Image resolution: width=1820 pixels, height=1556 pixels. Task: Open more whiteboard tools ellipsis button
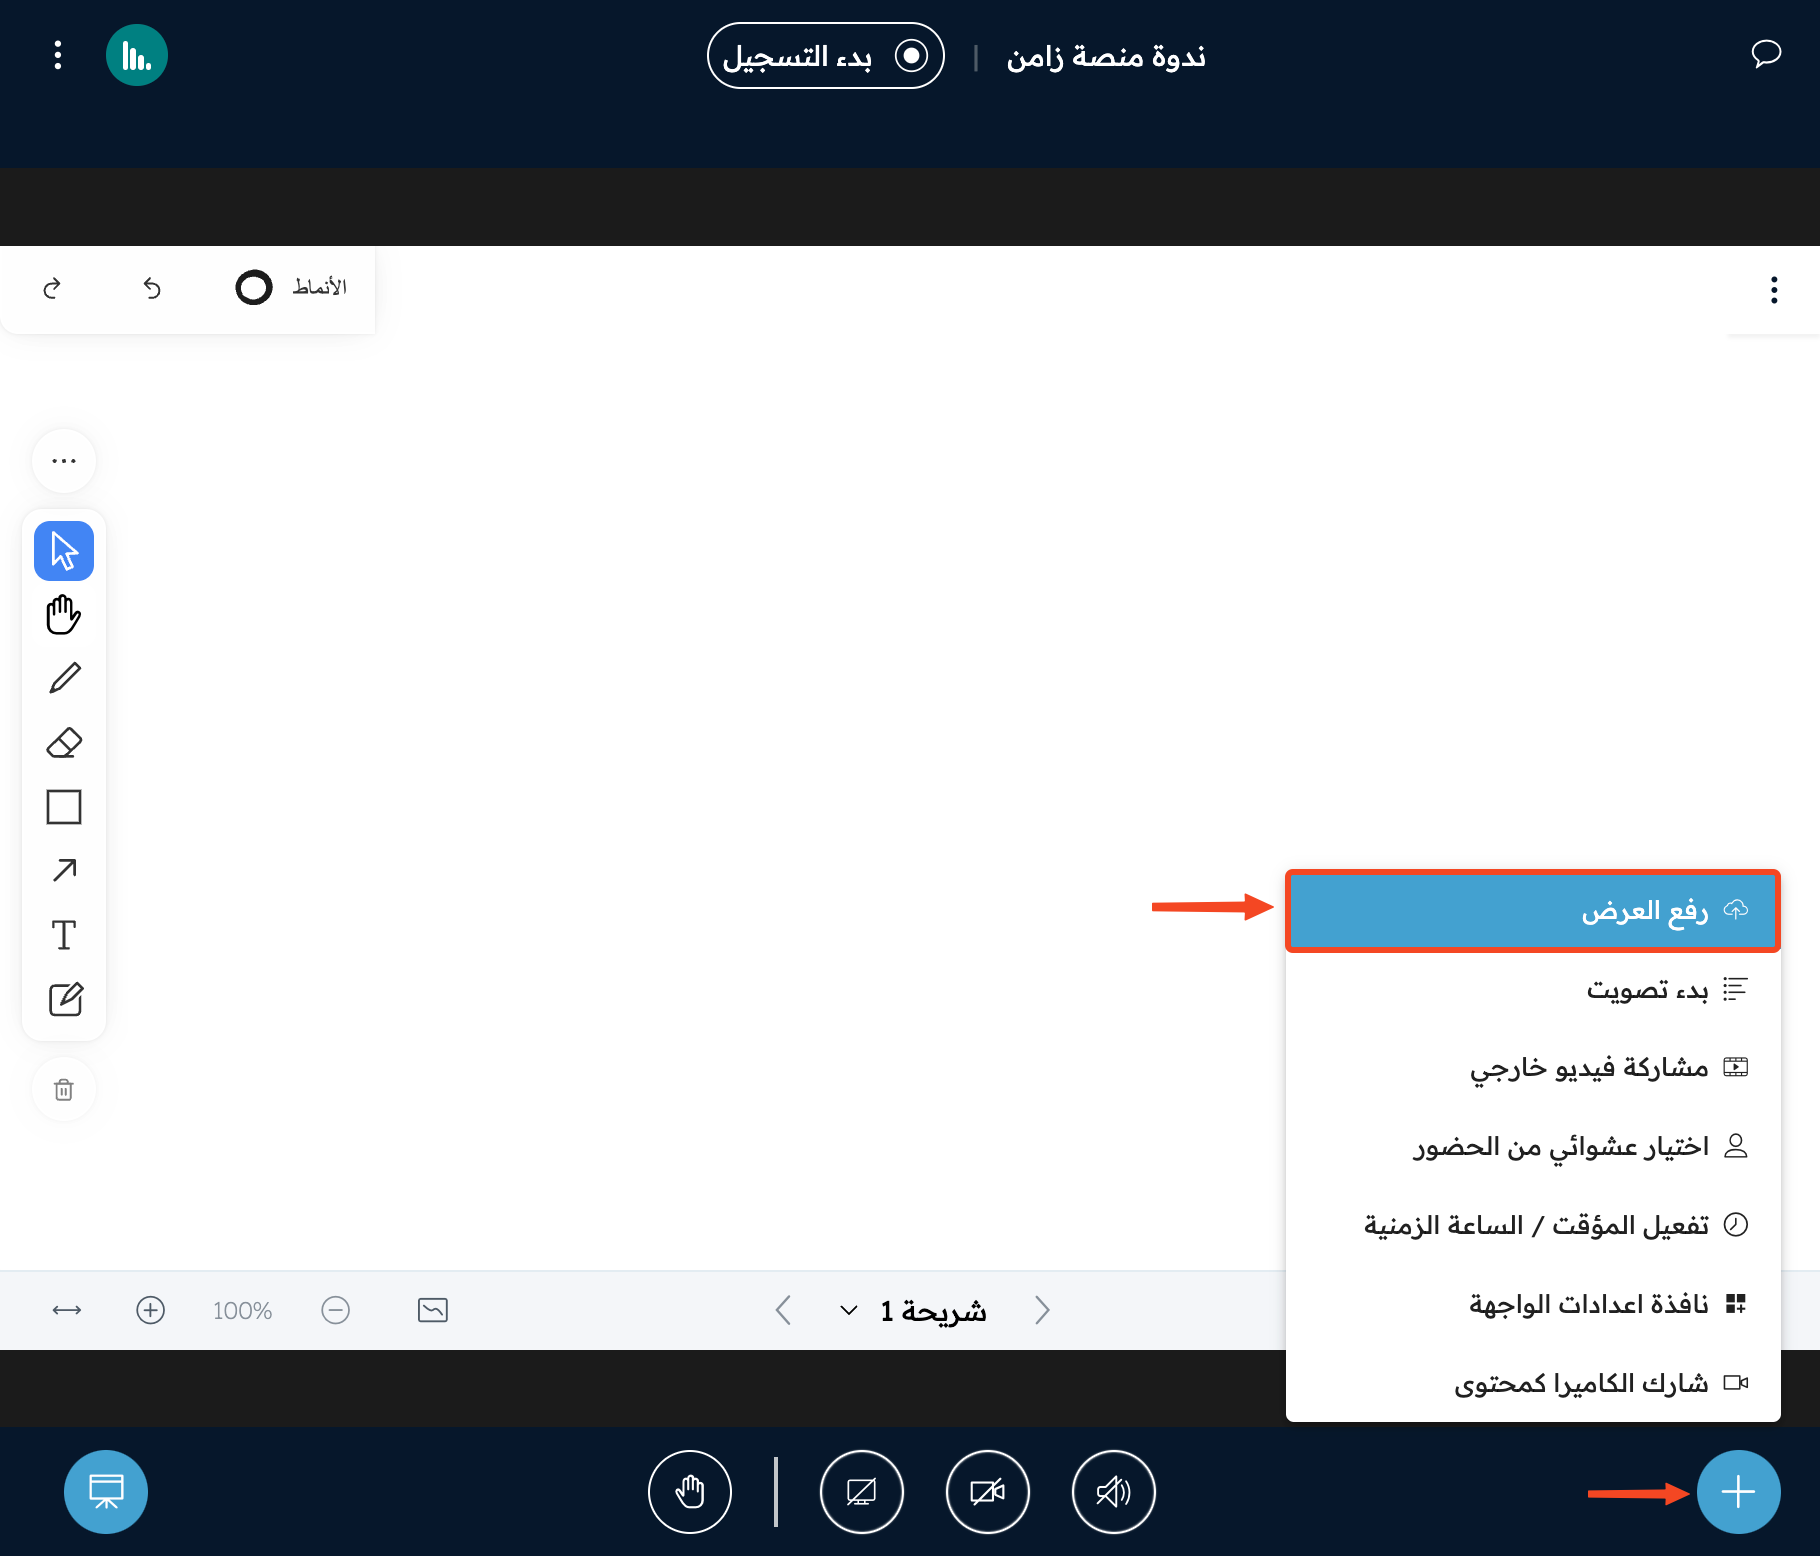tap(64, 461)
